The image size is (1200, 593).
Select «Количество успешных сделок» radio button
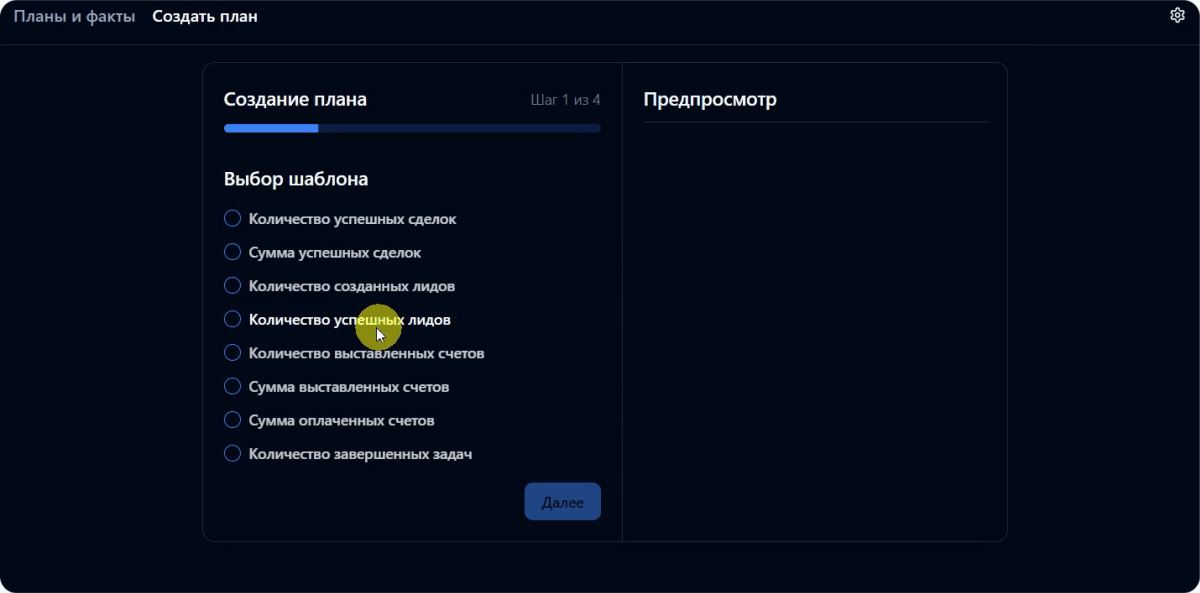(x=232, y=218)
